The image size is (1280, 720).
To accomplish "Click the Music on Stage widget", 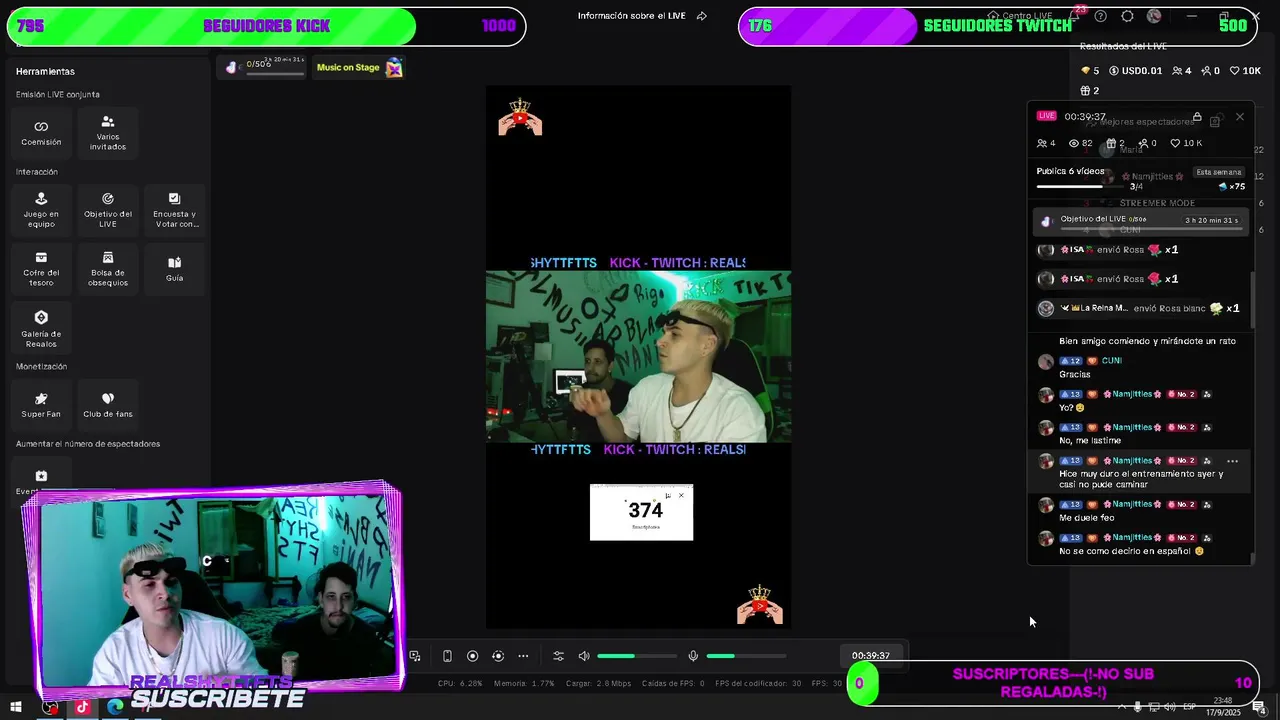I will [x=359, y=67].
